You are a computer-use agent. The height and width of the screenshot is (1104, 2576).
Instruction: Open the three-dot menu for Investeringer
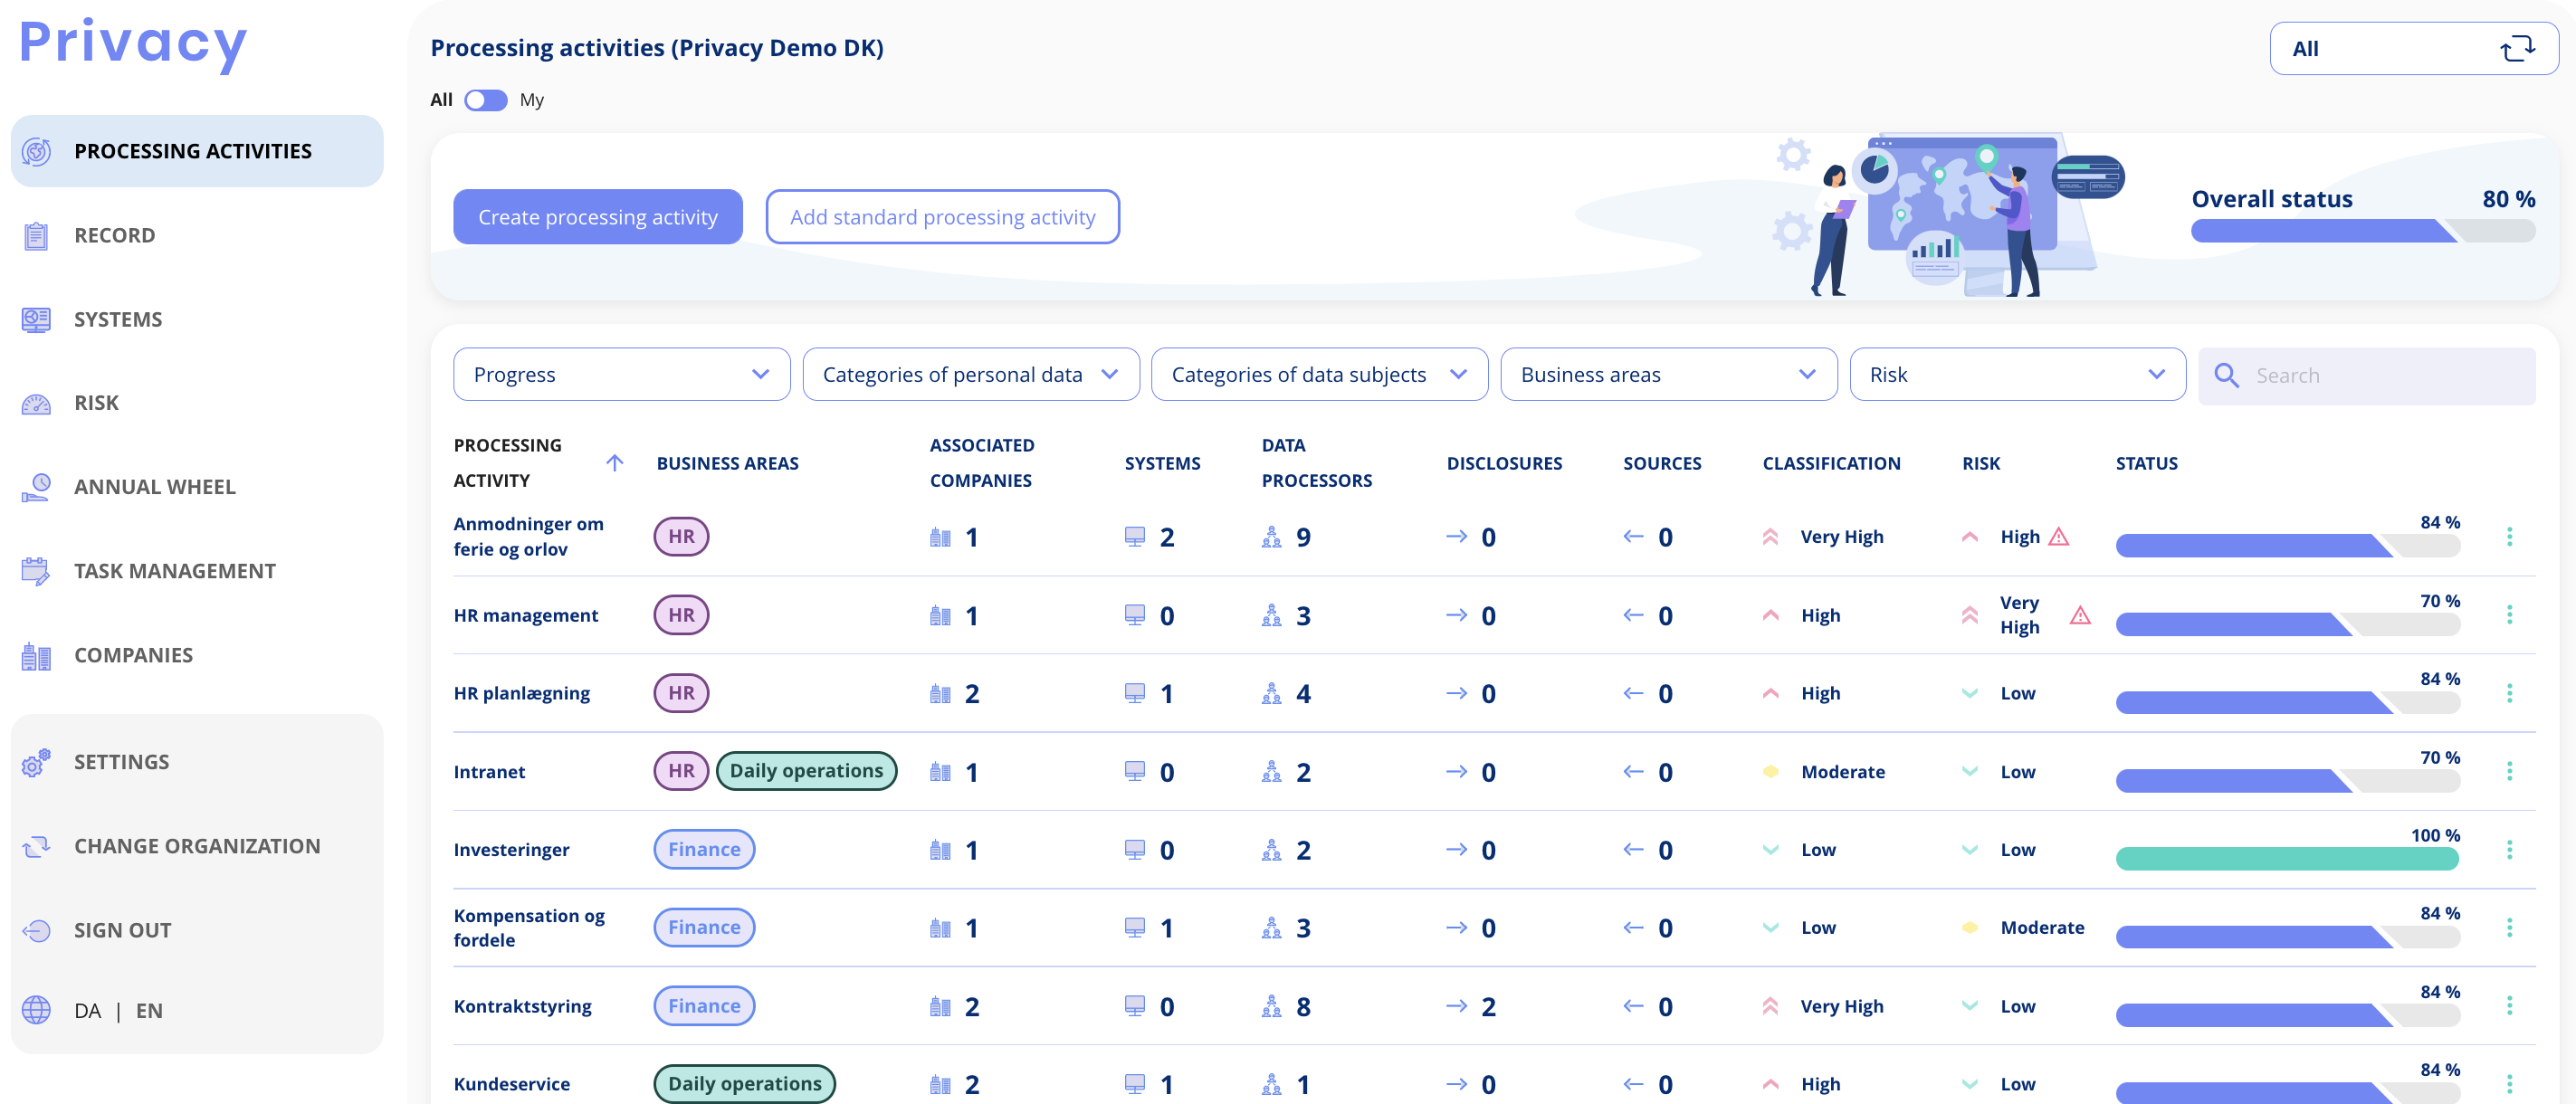click(x=2509, y=850)
